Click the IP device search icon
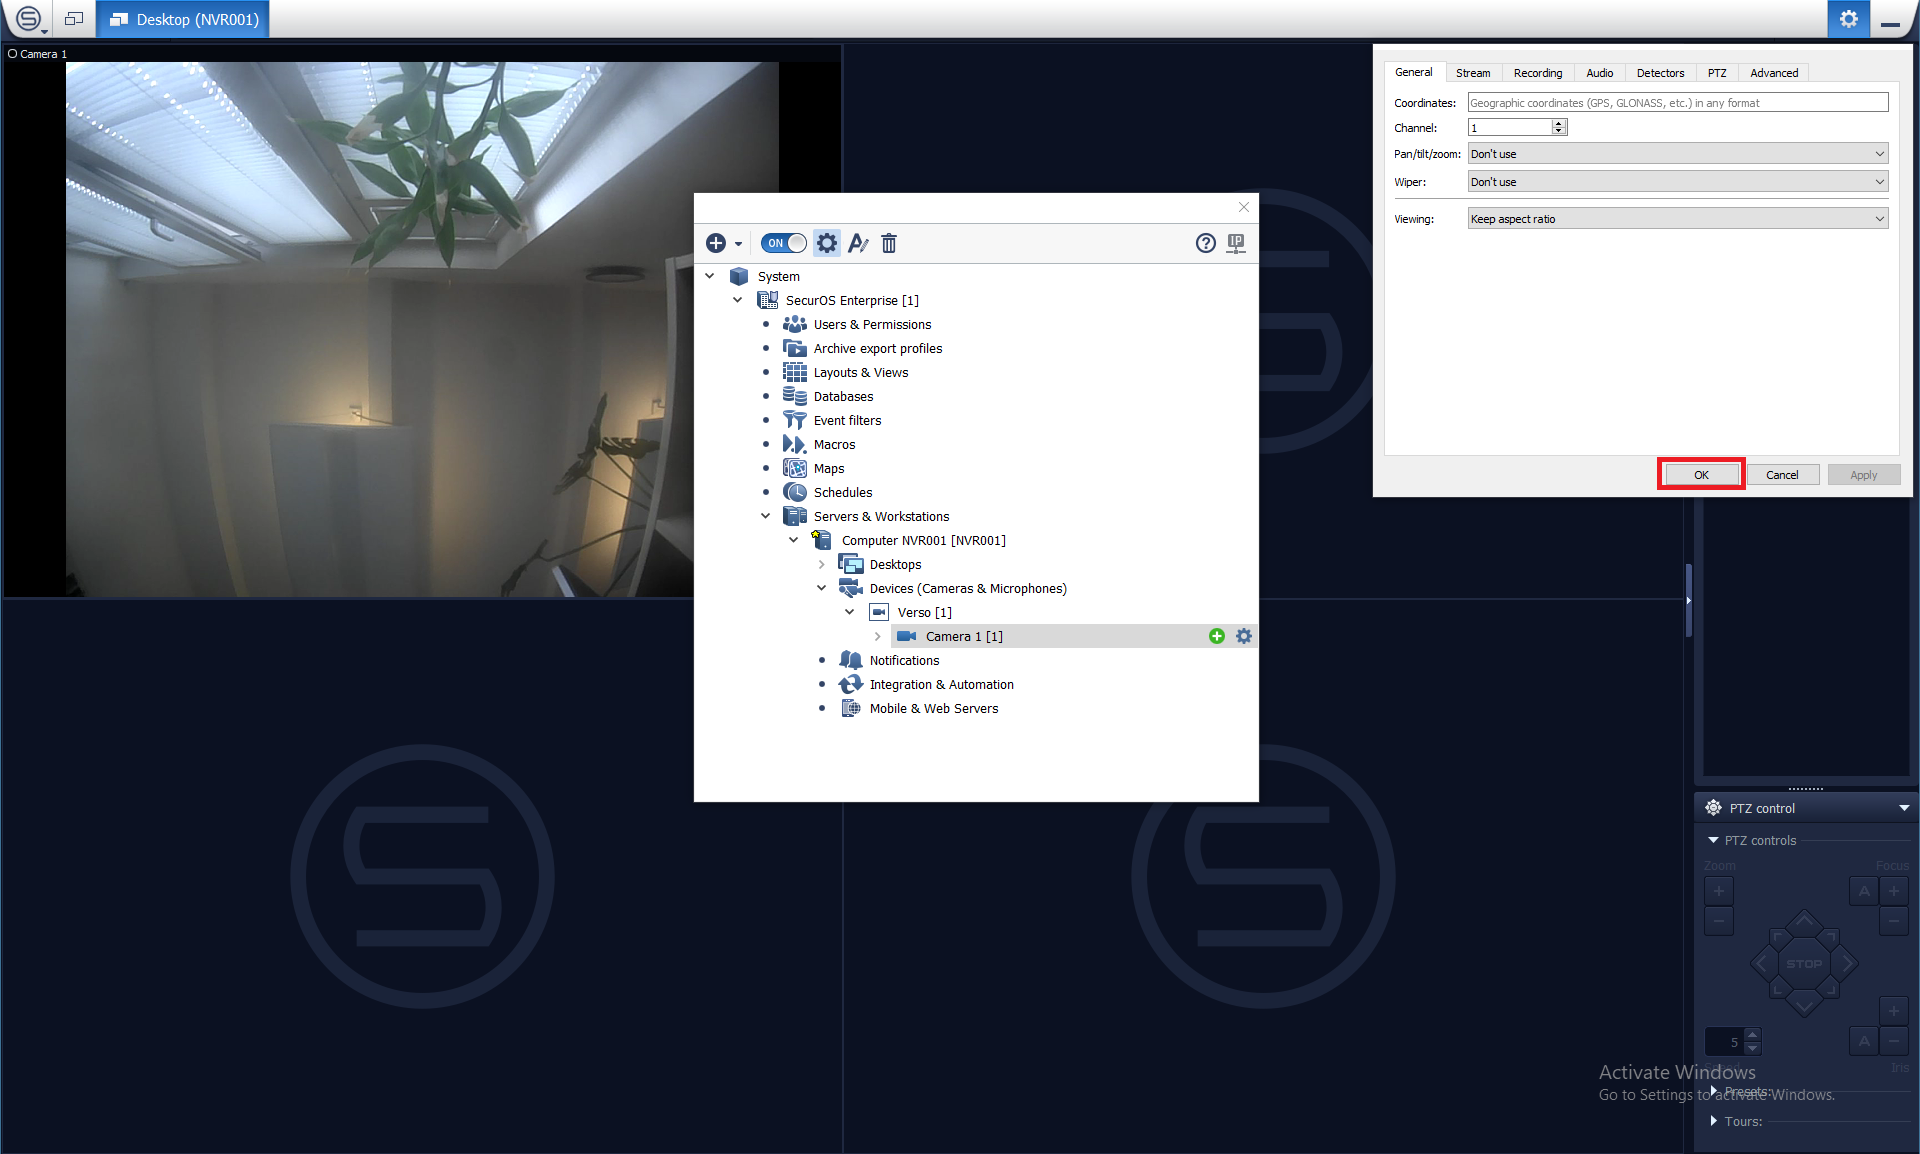 pos(1236,243)
